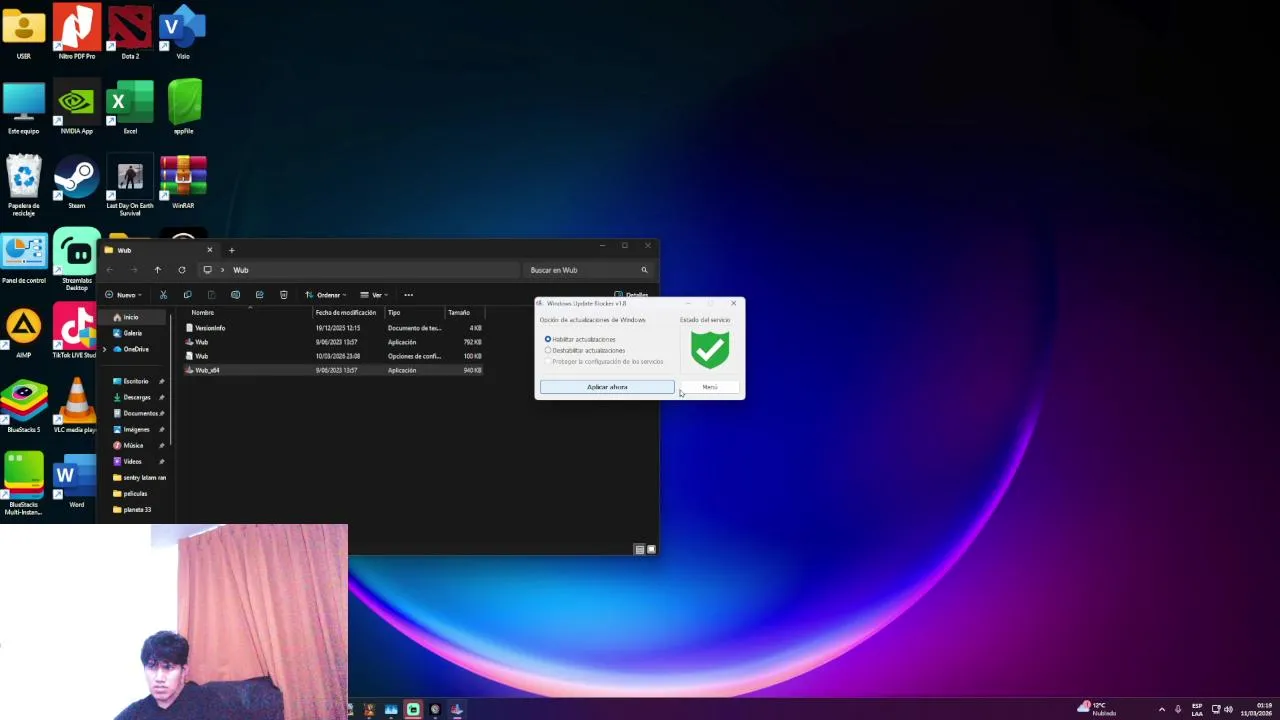Open the planeta 33 folder in sidebar
This screenshot has height=720, width=1280.
pyautogui.click(x=137, y=509)
